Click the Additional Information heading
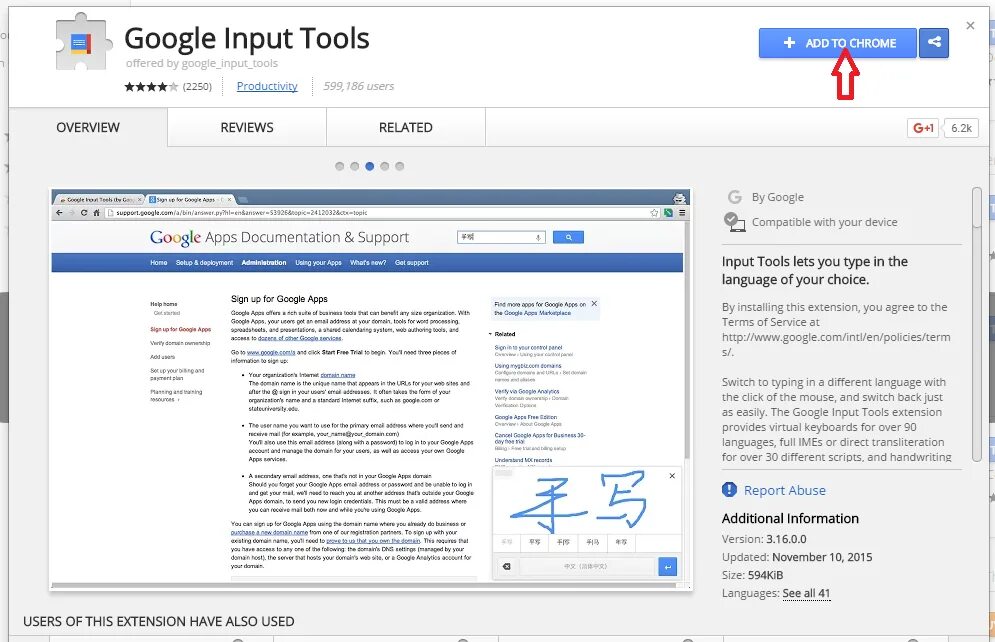Image resolution: width=995 pixels, height=642 pixels. (790, 518)
